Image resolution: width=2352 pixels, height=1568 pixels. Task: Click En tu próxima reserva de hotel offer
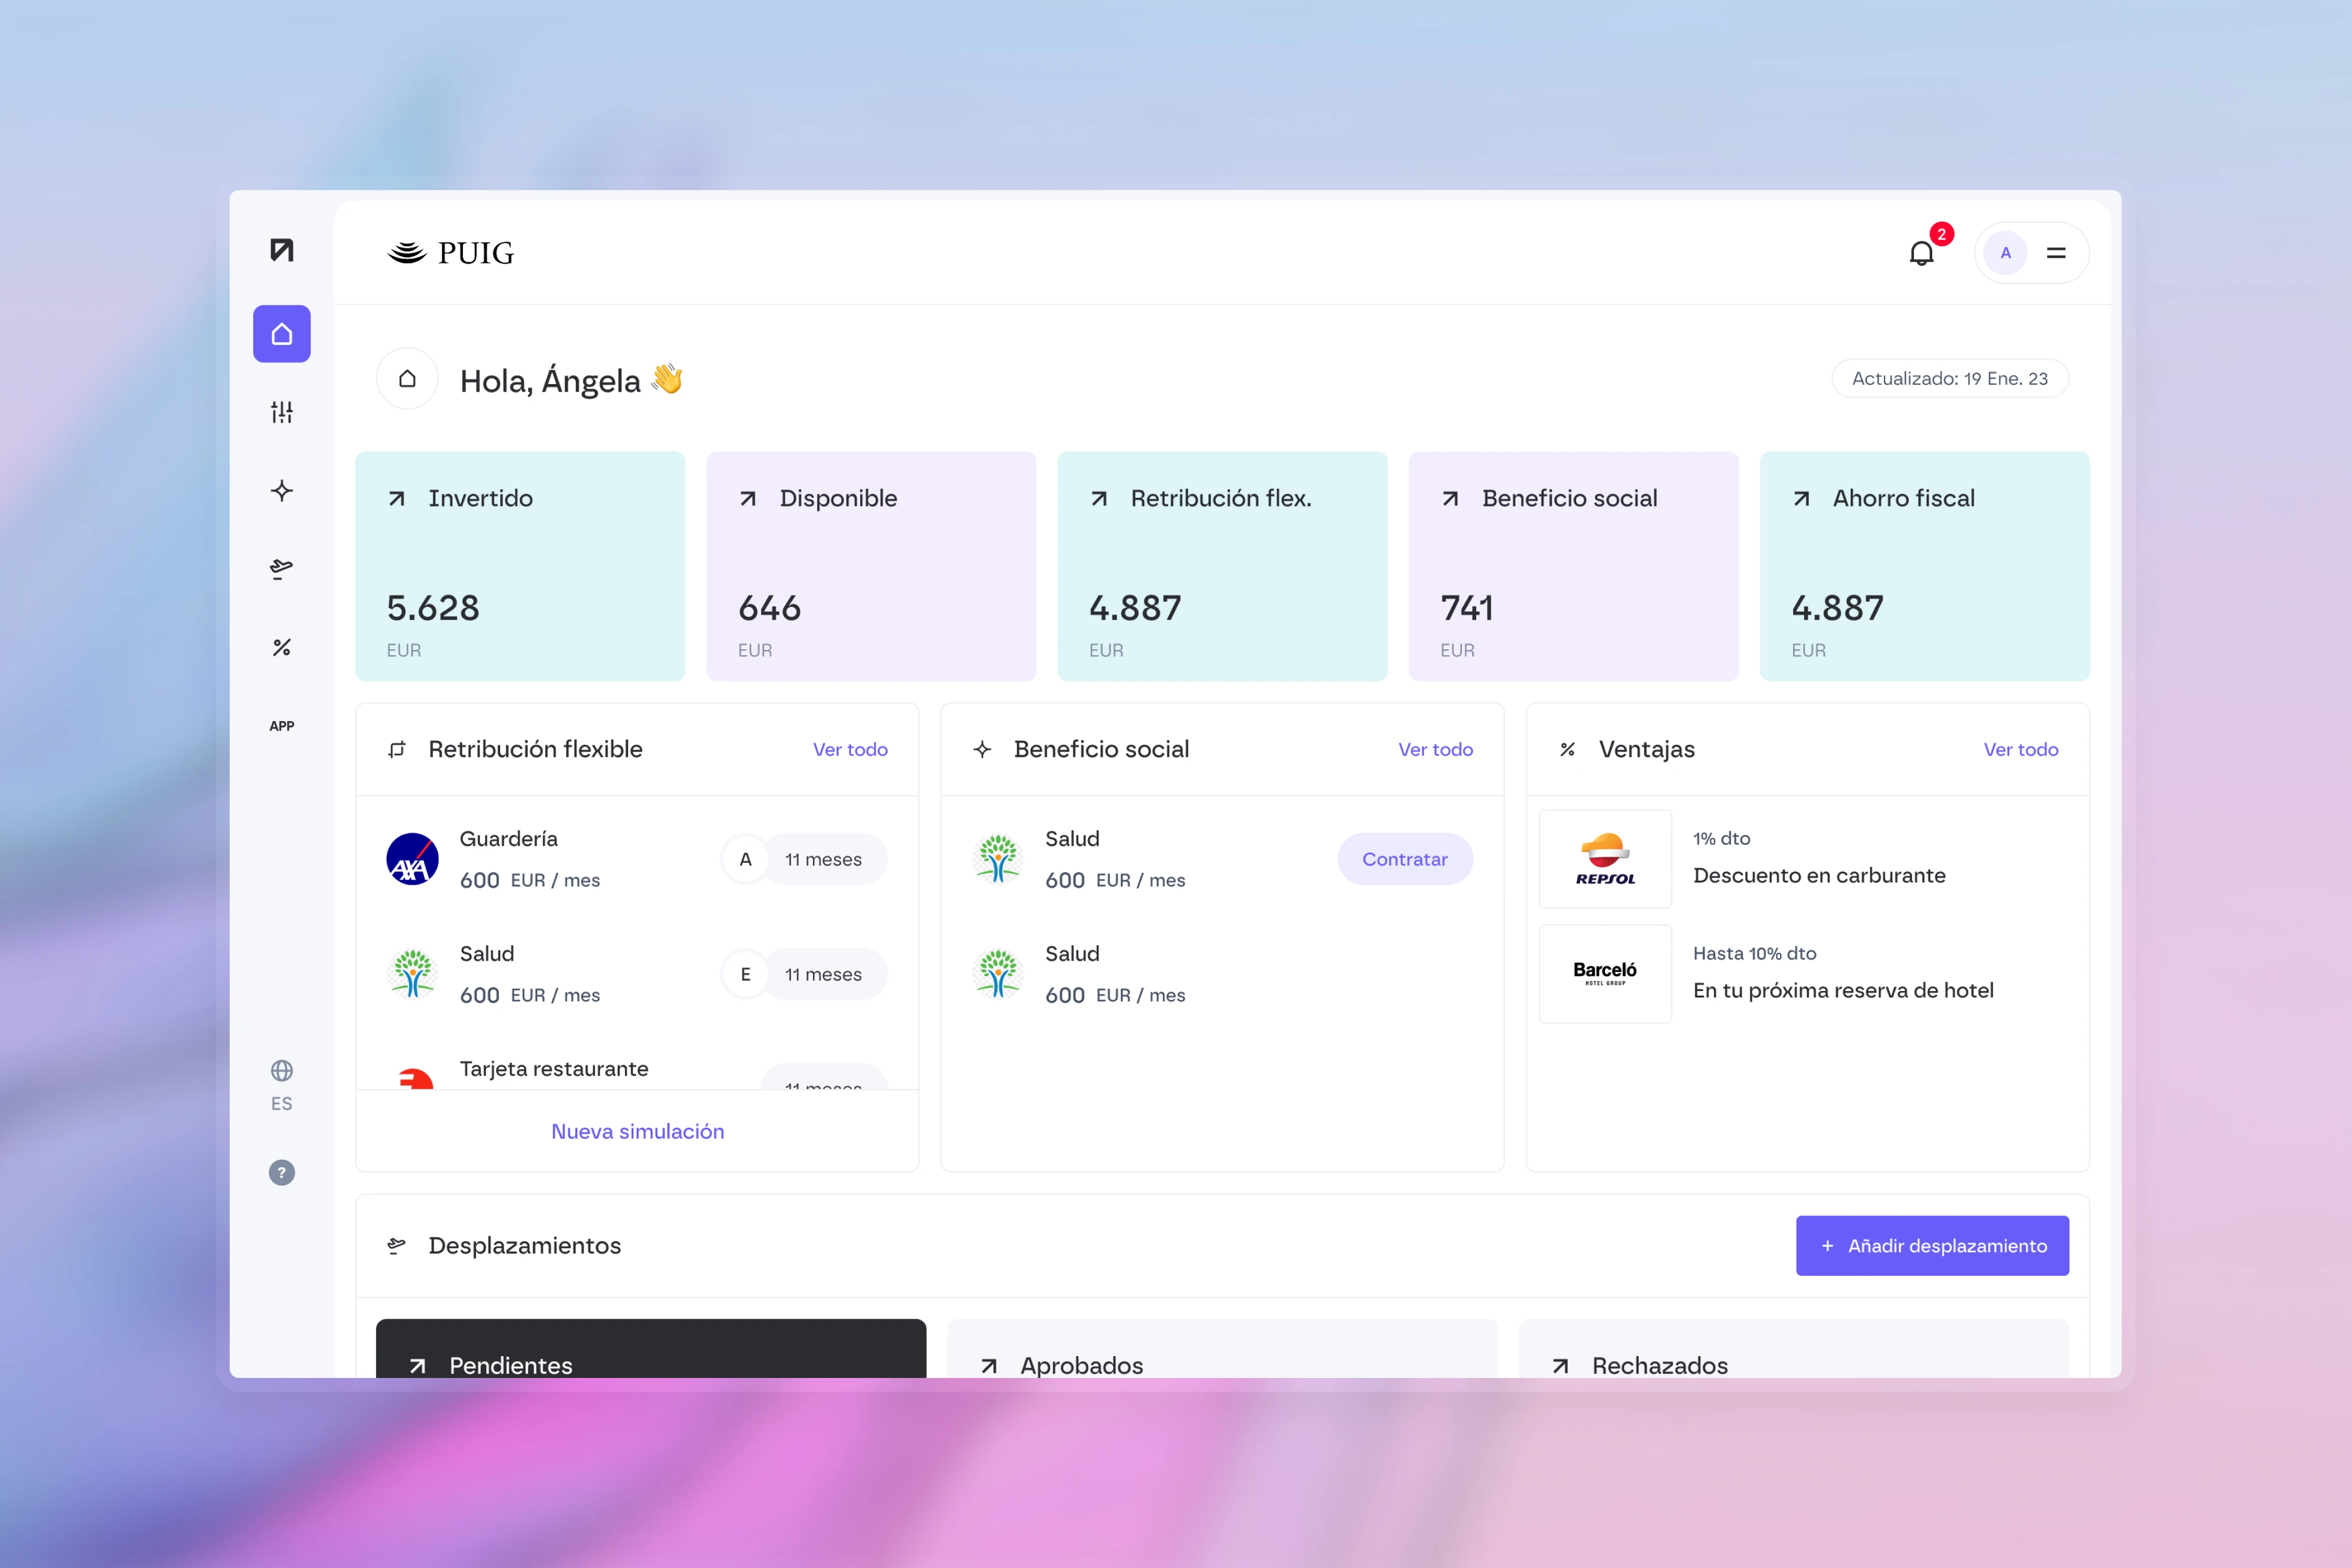coord(1843,990)
